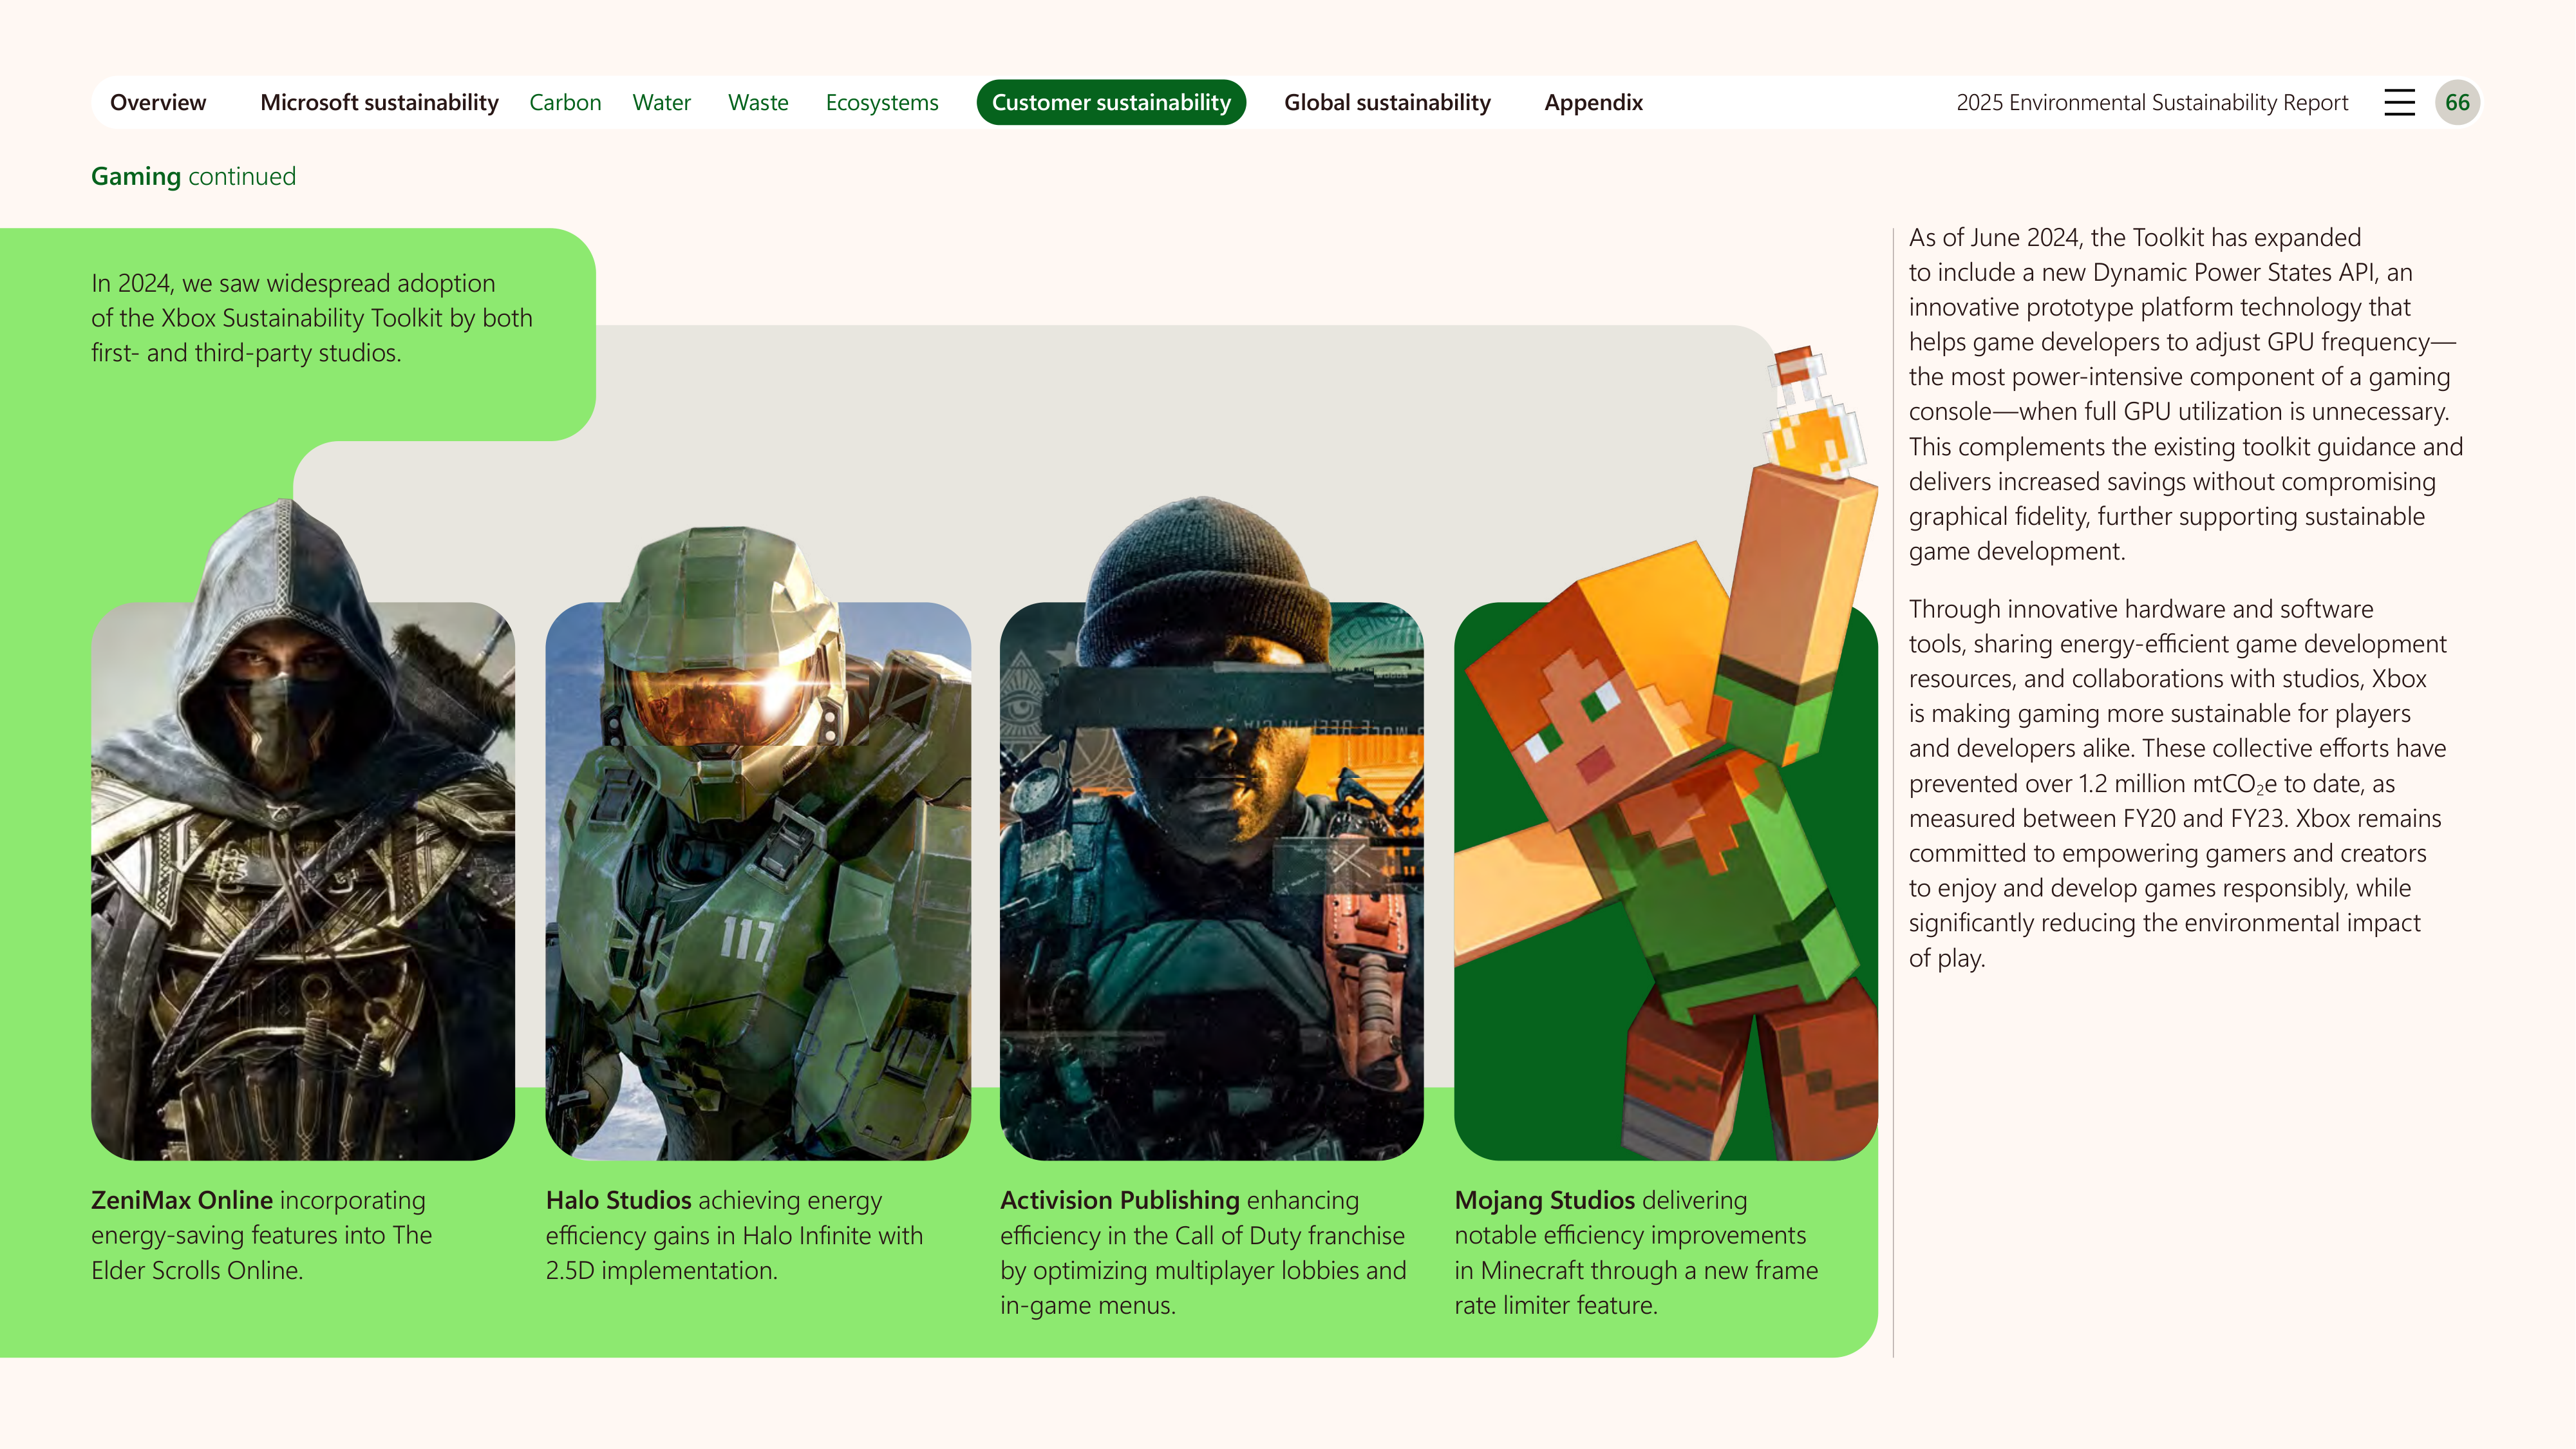Jump to the Ecosystems section

coord(882,102)
